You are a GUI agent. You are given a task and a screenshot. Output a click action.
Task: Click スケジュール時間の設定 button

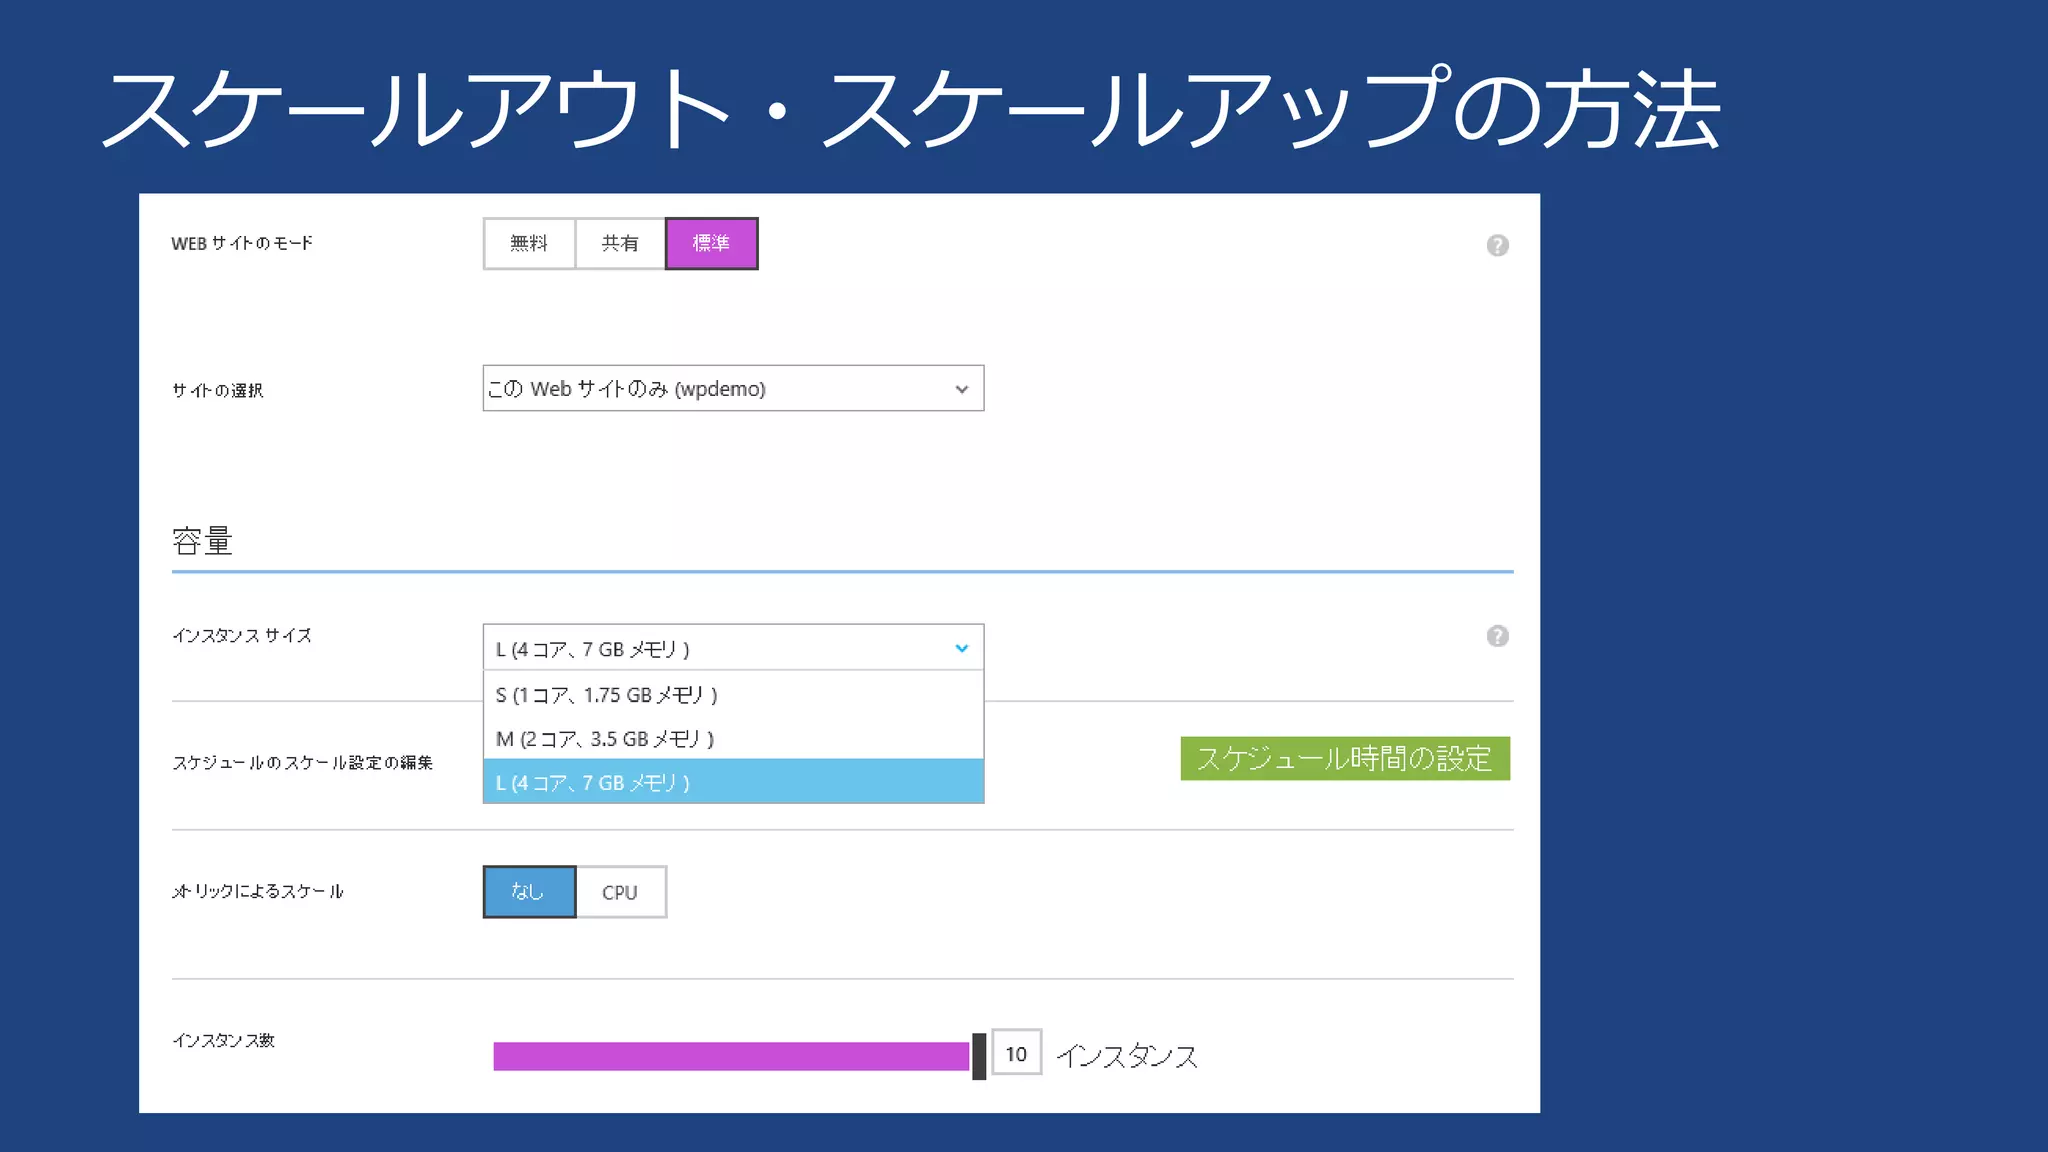1344,758
